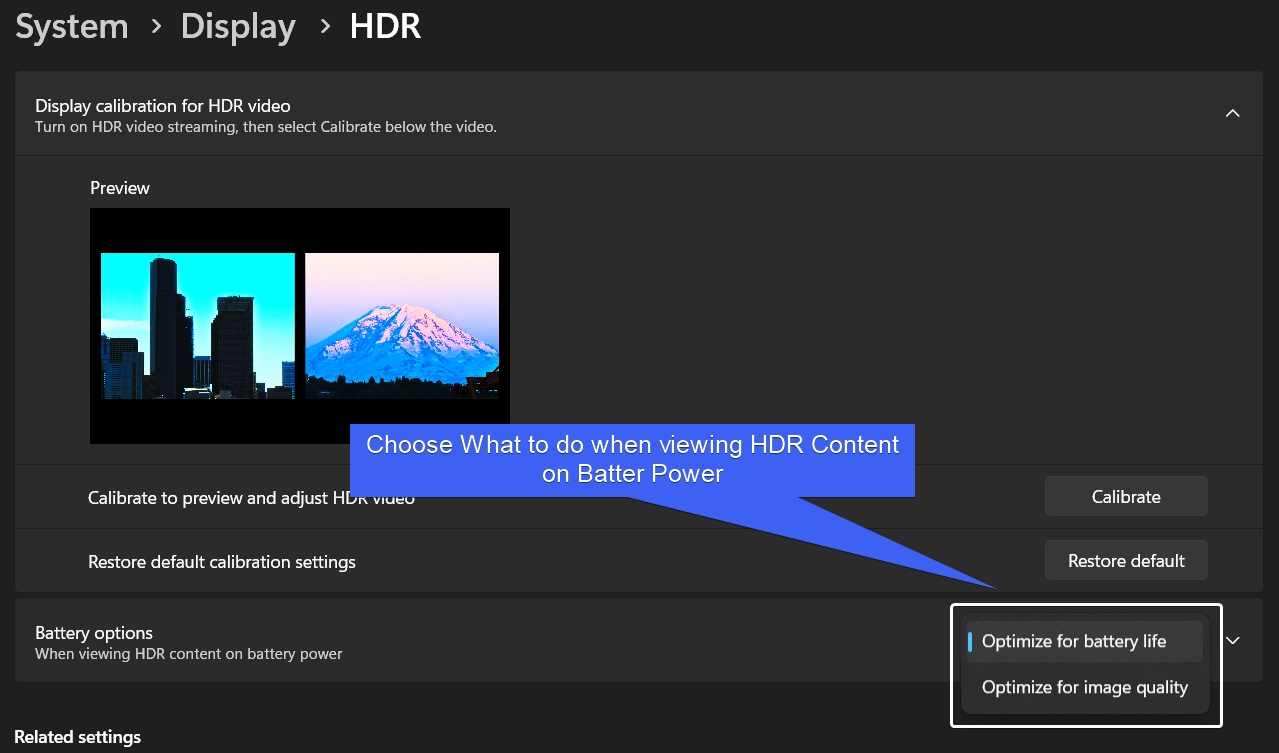Click the Related settings heading
This screenshot has height=753, width=1279.
pos(78,737)
